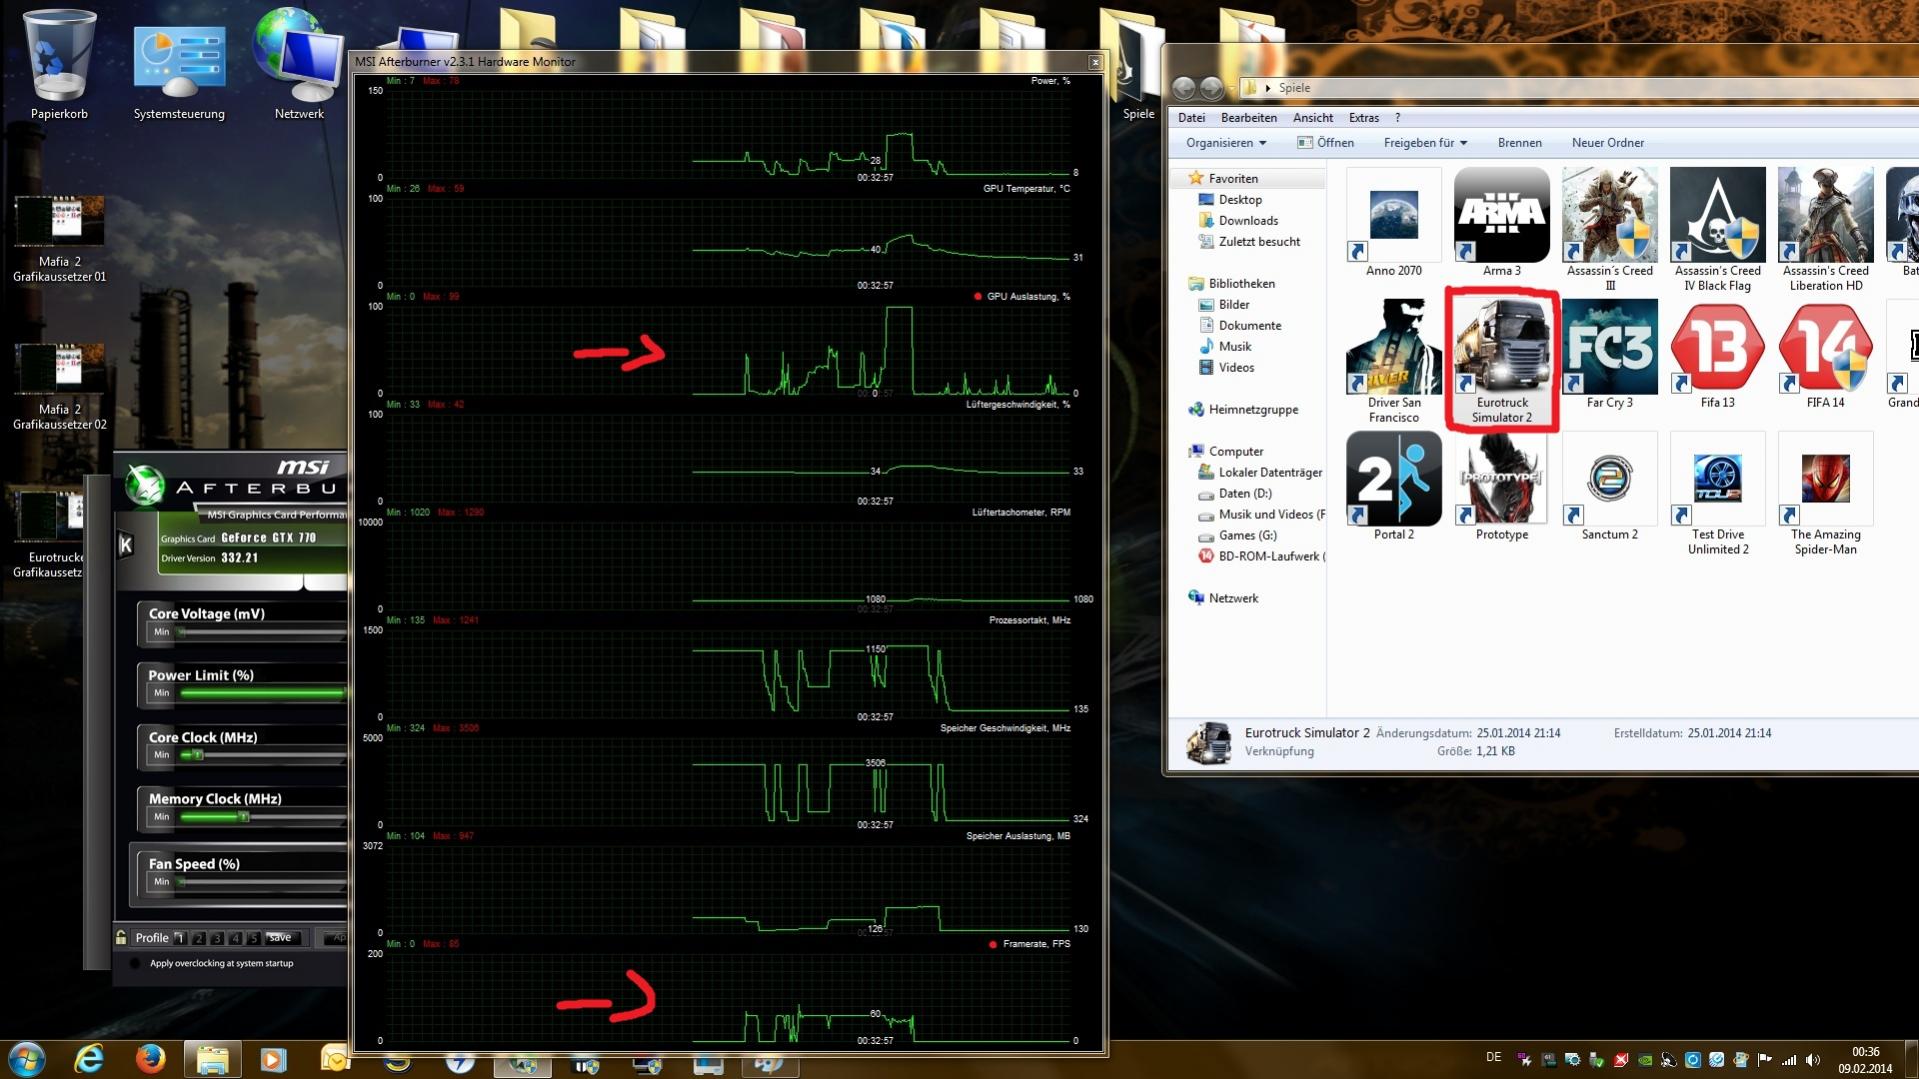
Task: Open the Papierkorb recycle bin desktop icon
Action: click(x=59, y=65)
